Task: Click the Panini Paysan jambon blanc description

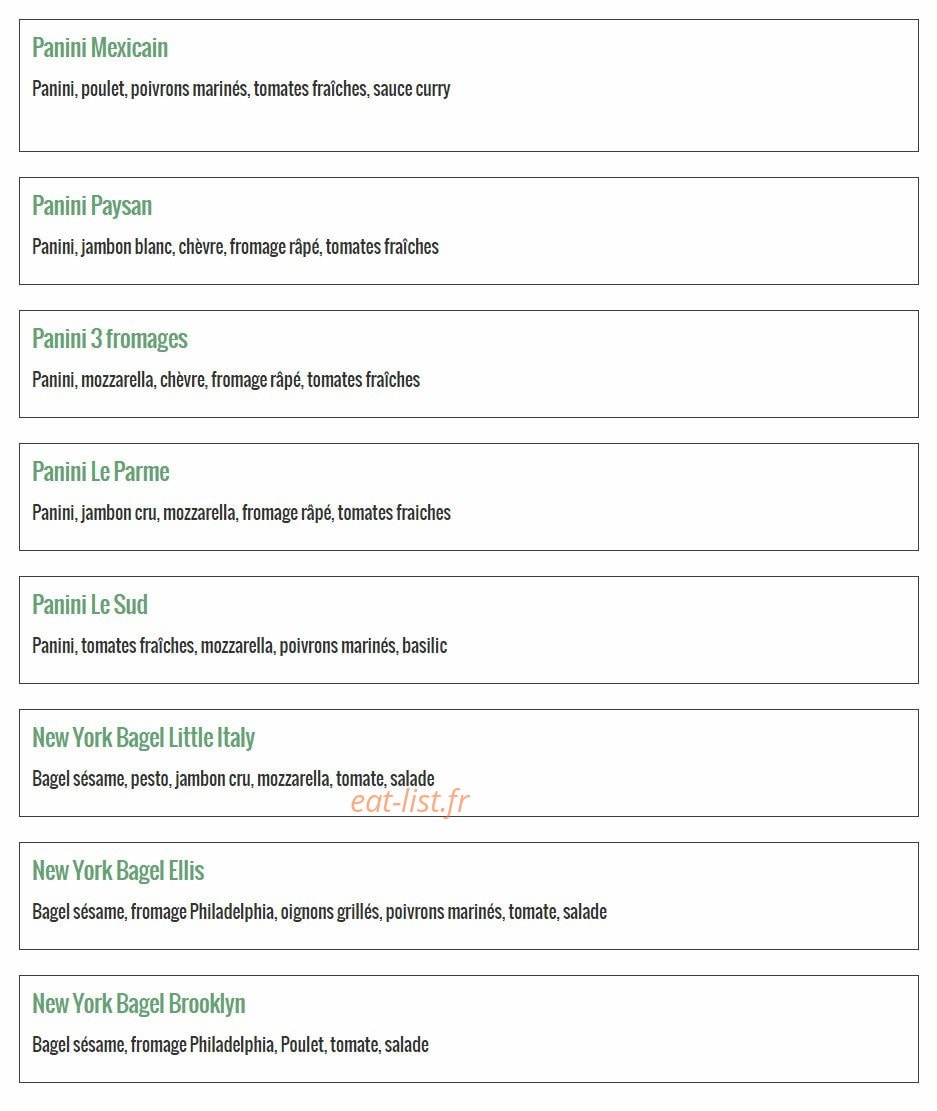Action: [235, 247]
